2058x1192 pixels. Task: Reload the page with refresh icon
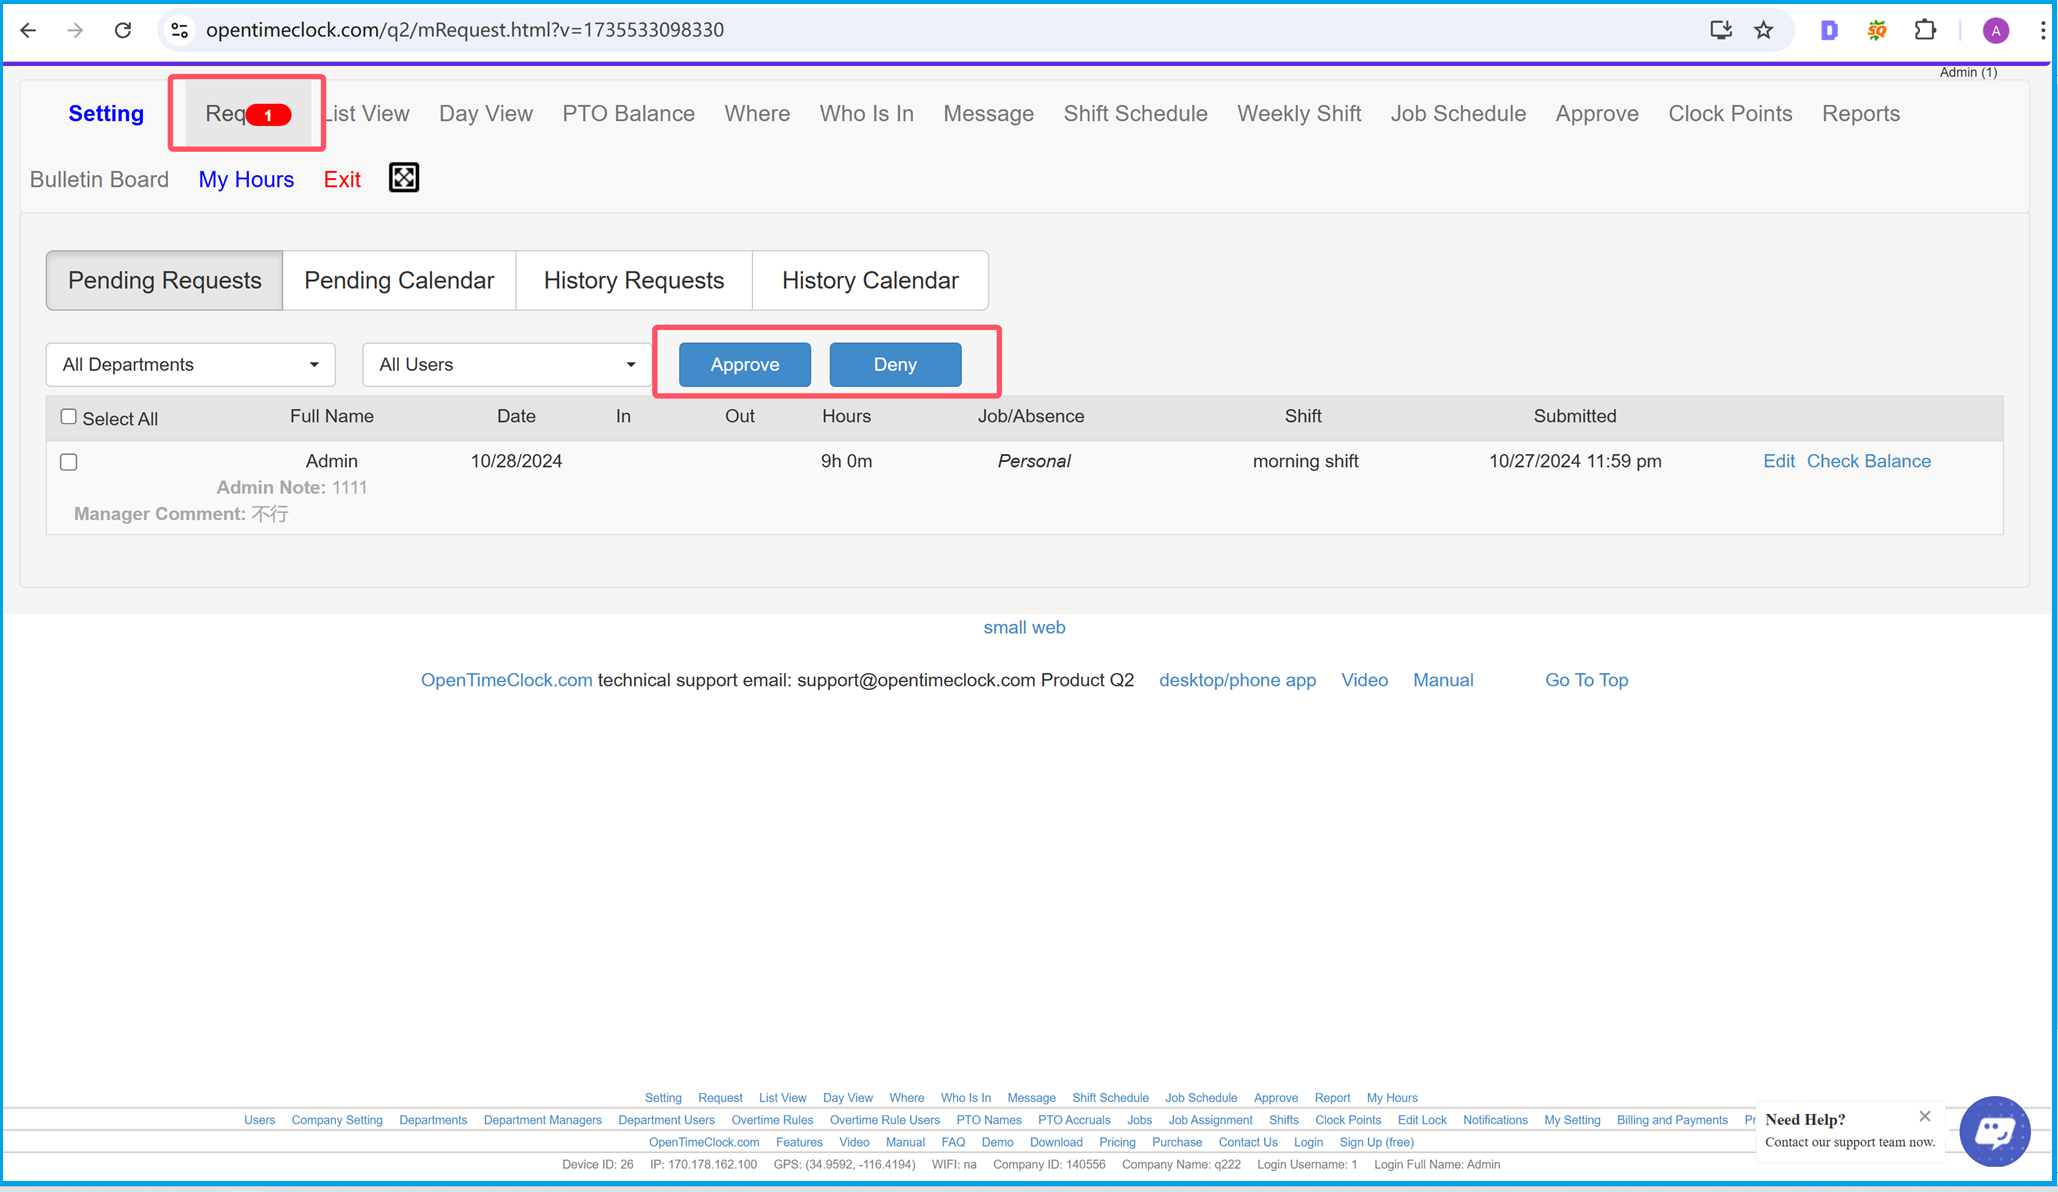tap(123, 30)
